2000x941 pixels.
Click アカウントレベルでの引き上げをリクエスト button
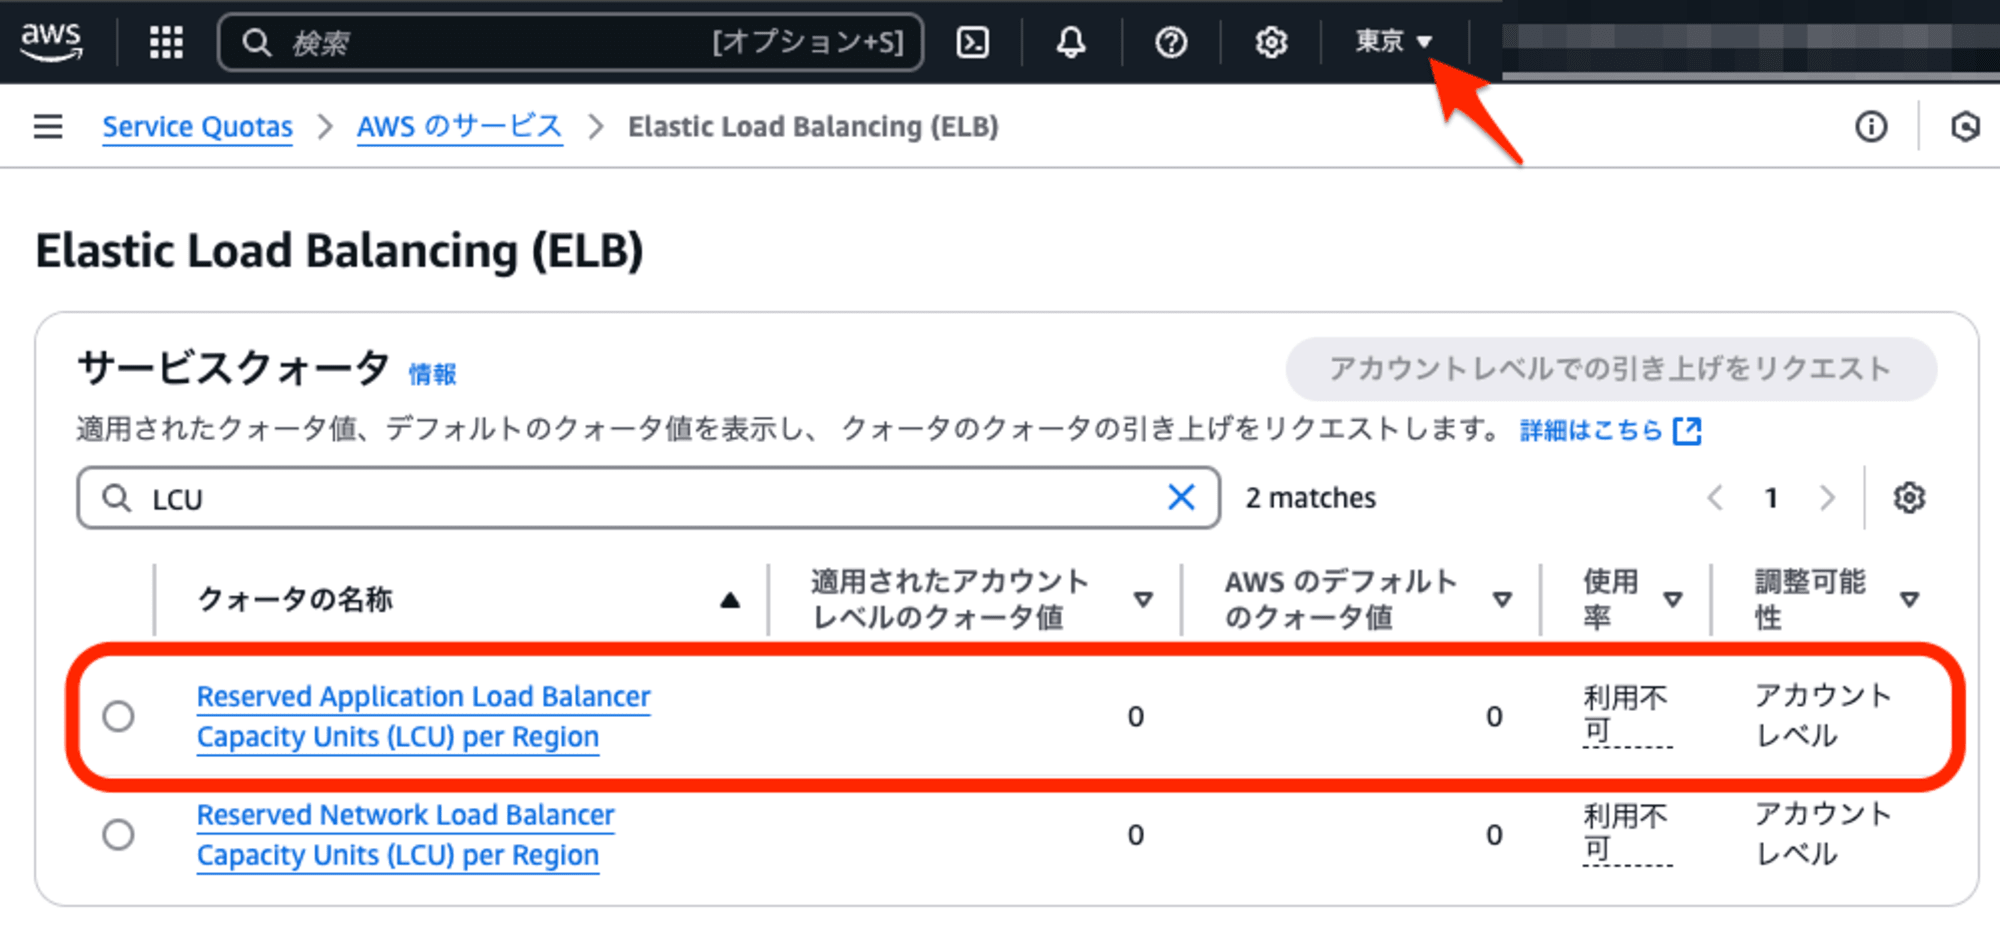pos(1610,369)
